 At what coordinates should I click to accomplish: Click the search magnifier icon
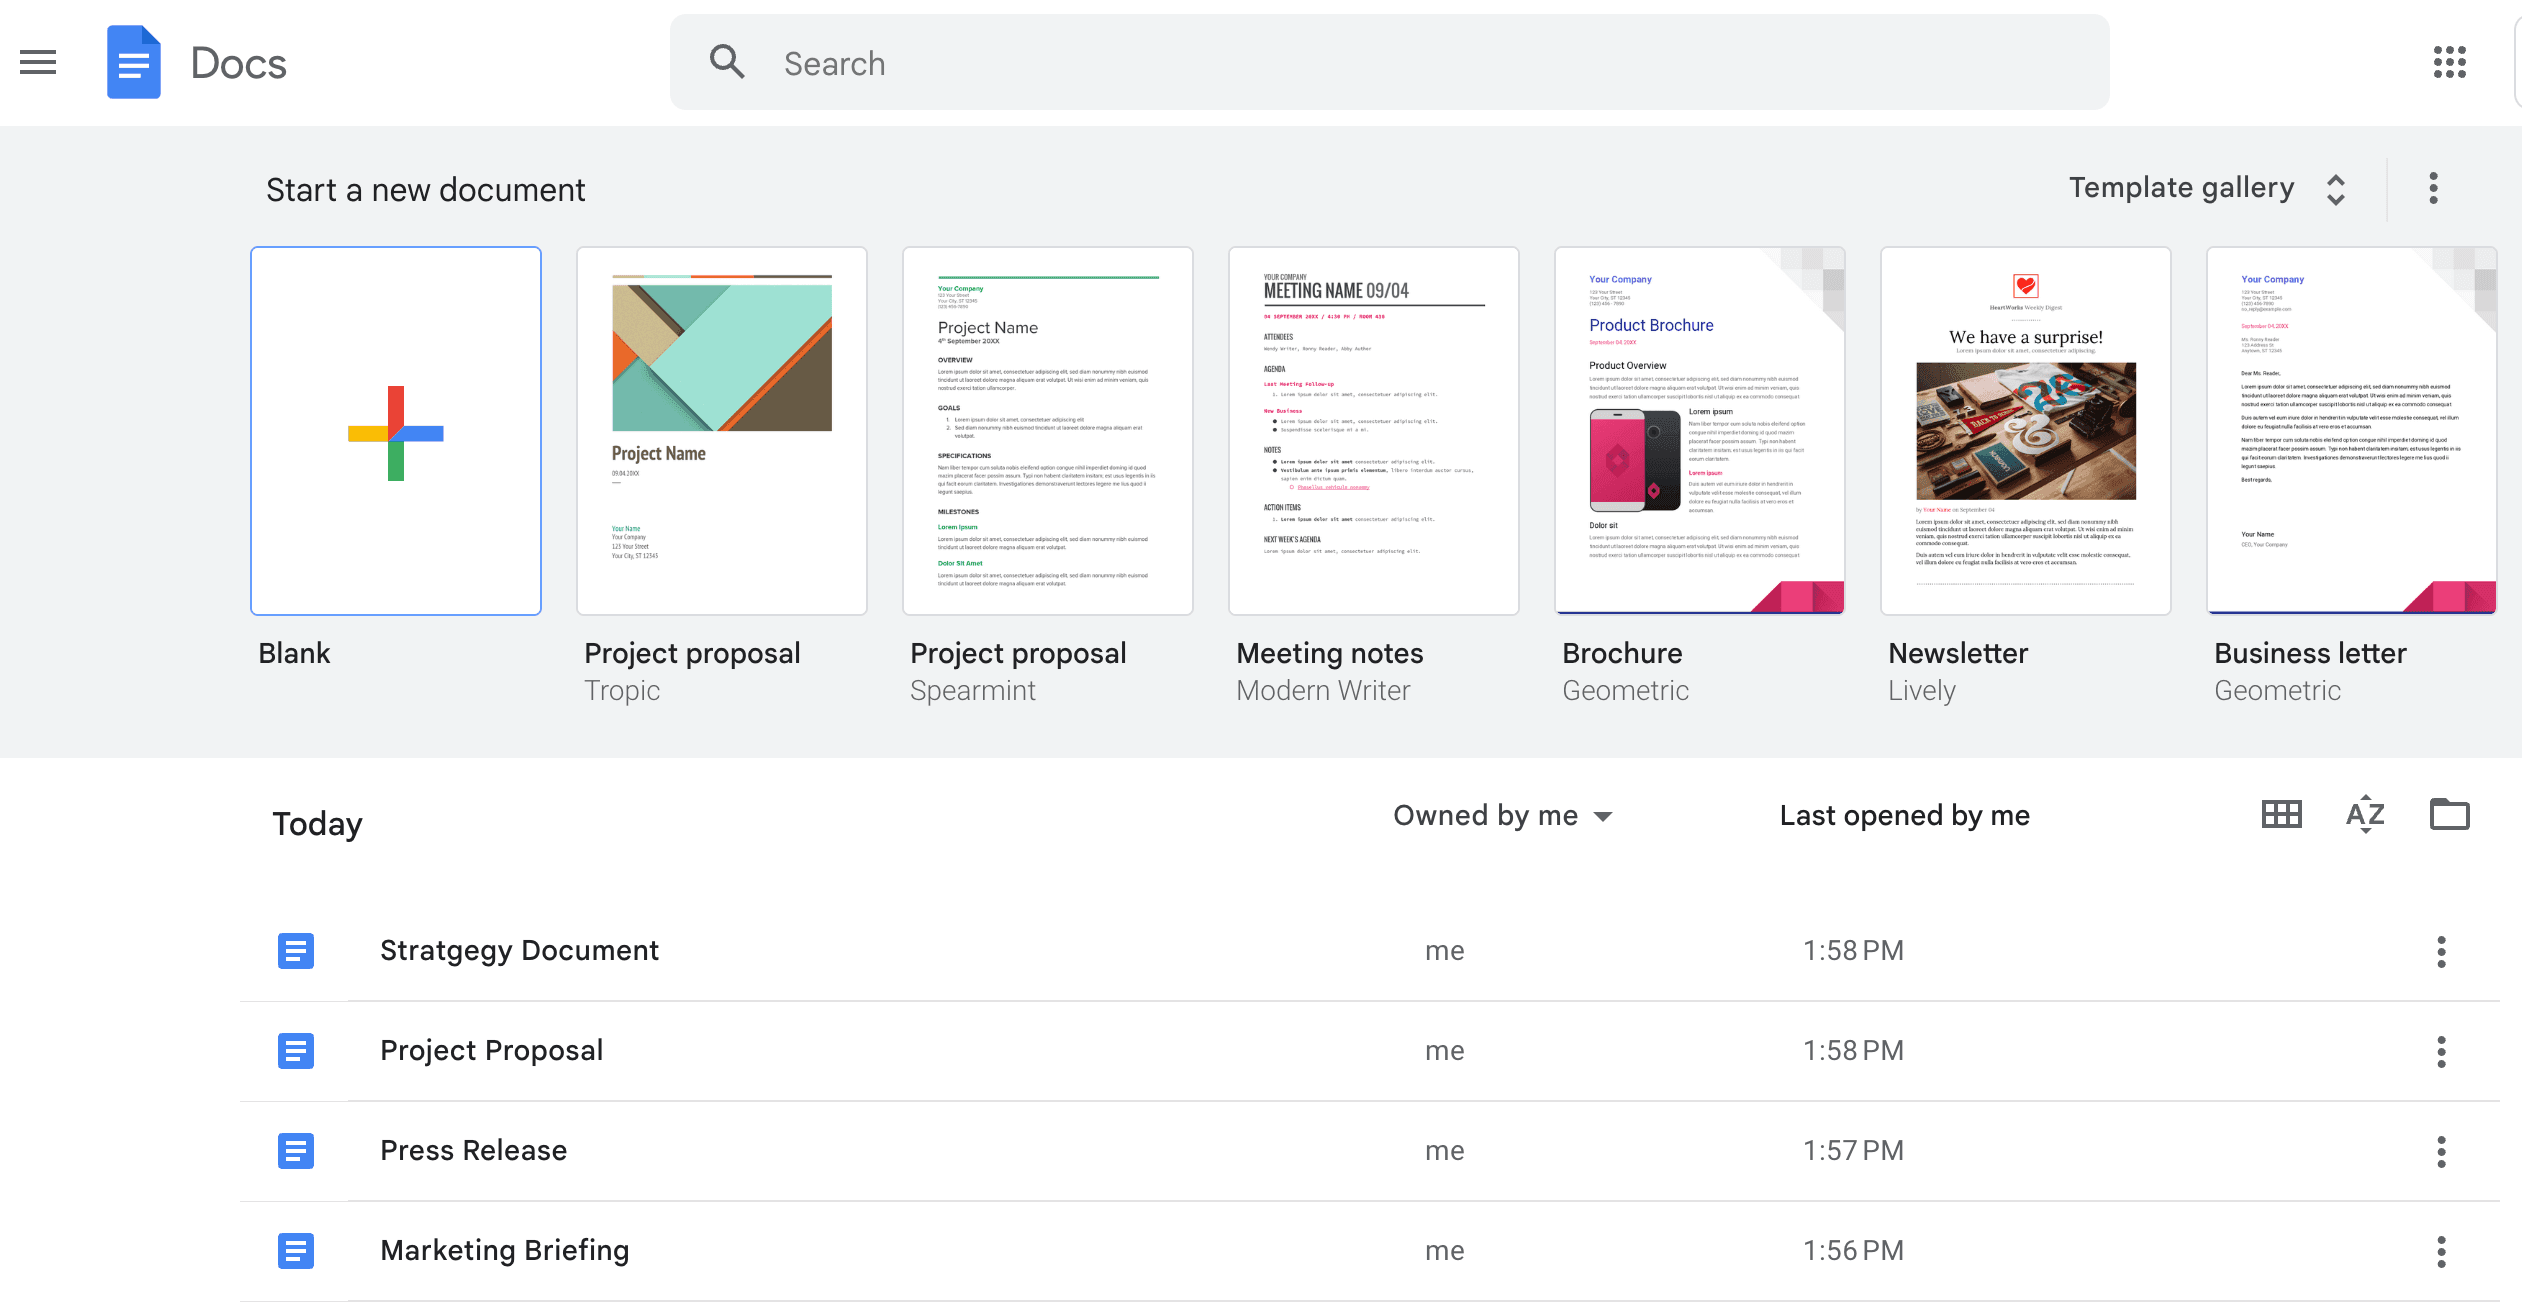point(727,62)
